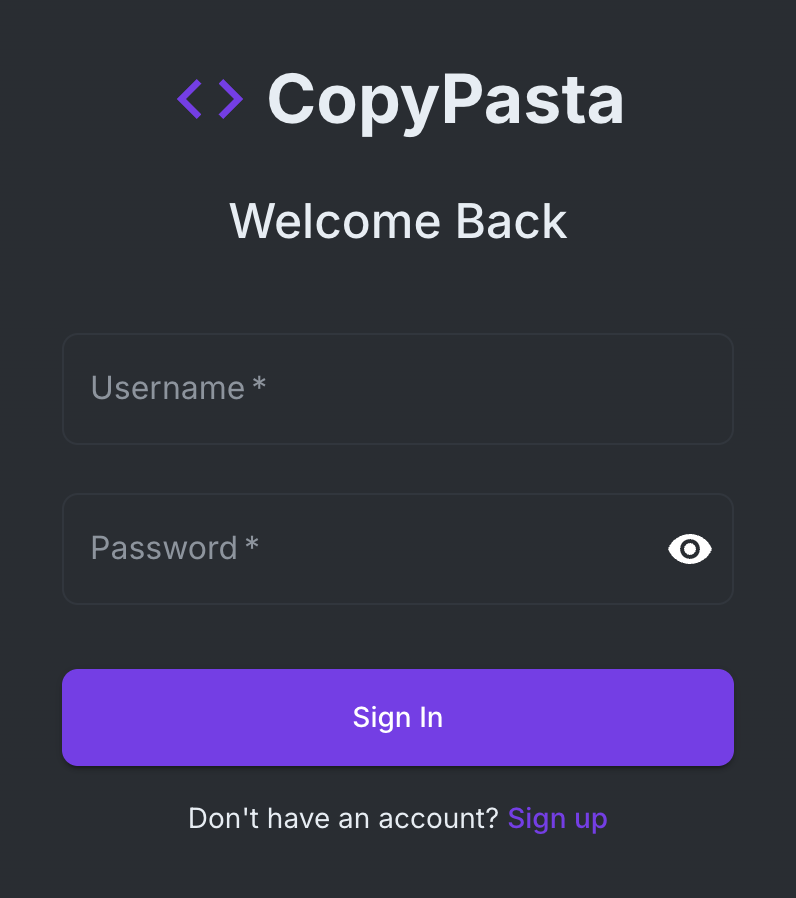This screenshot has height=898, width=796.
Task: Click the Welcome Back heading
Action: pyautogui.click(x=398, y=221)
